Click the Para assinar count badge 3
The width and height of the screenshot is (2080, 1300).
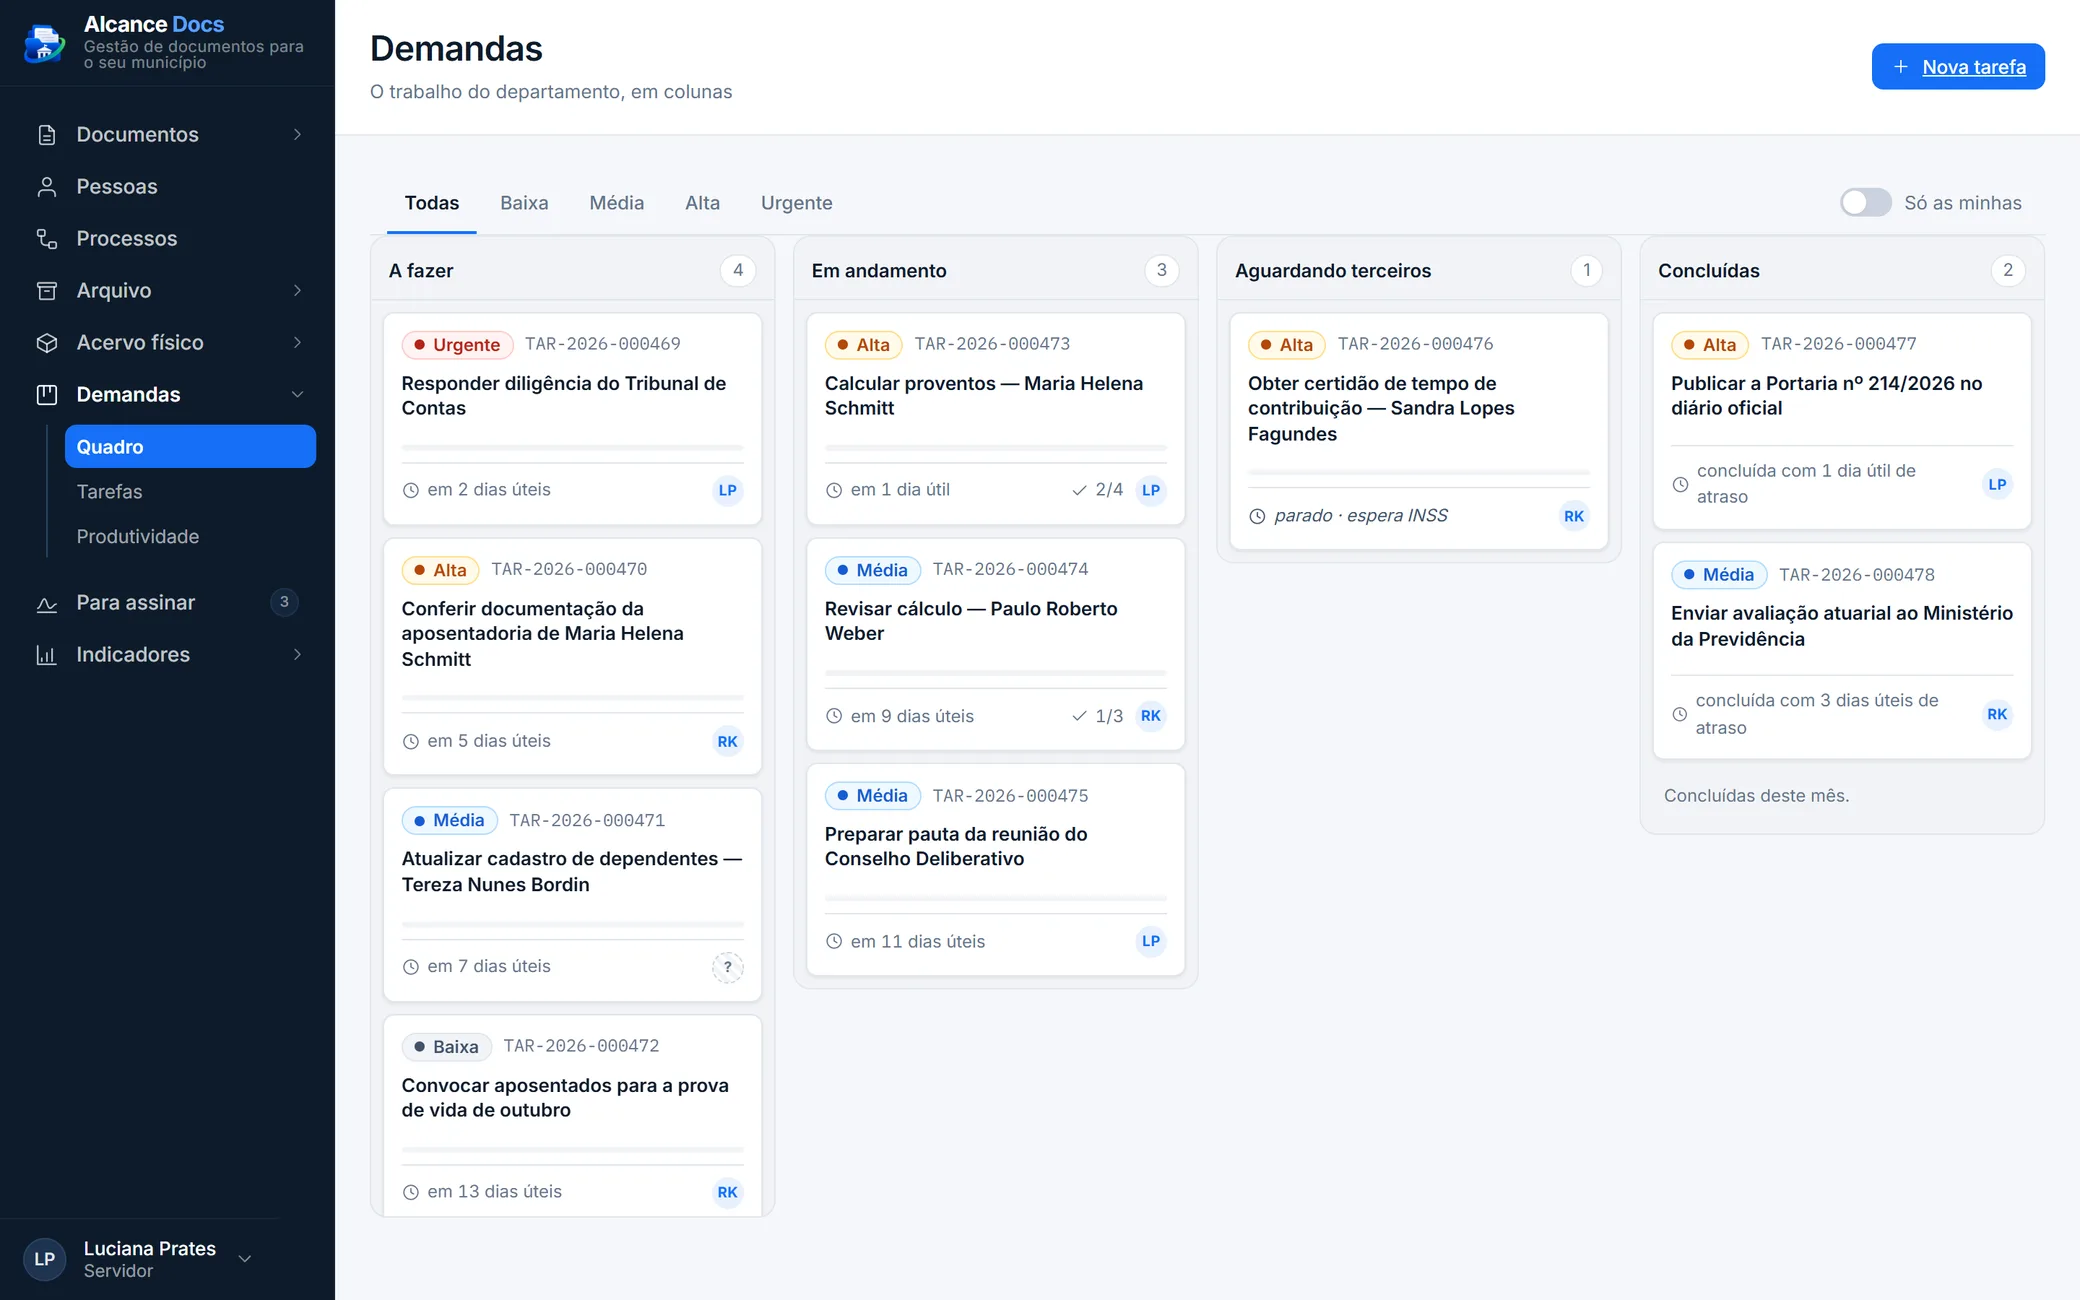[284, 602]
